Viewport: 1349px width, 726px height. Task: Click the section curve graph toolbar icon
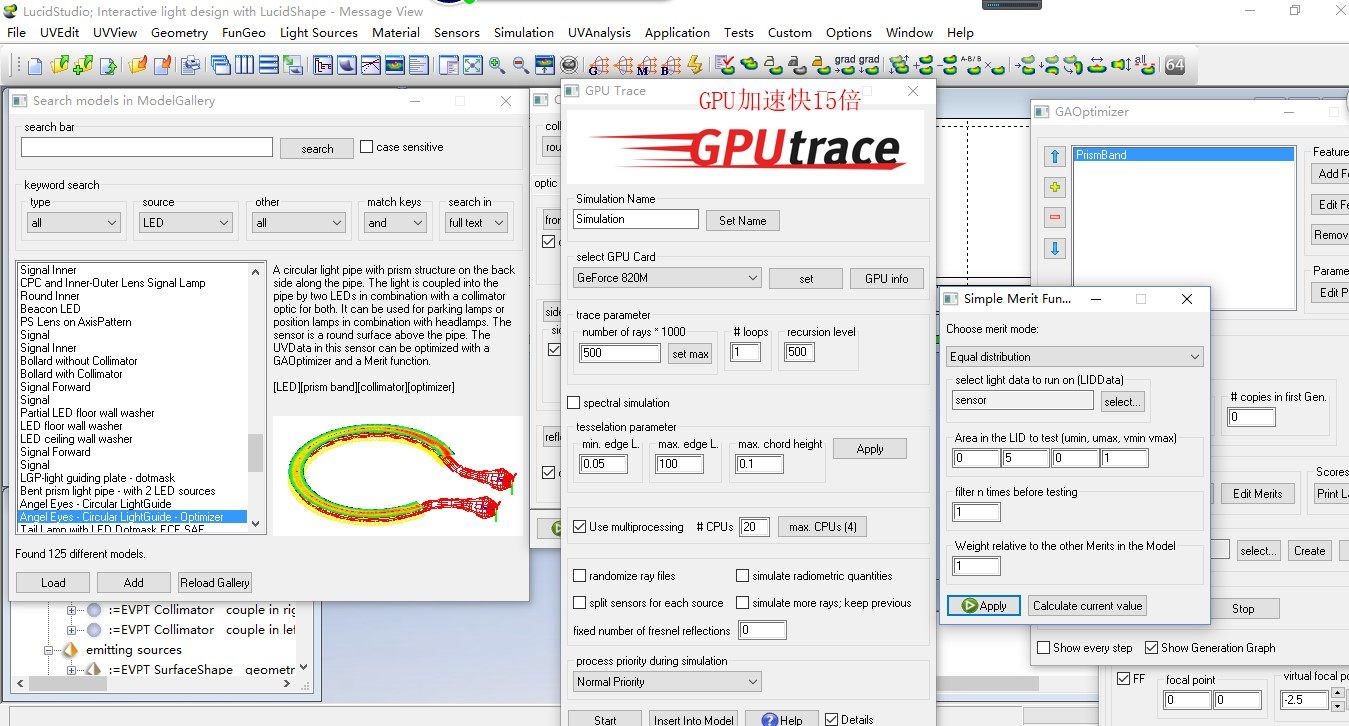click(371, 66)
